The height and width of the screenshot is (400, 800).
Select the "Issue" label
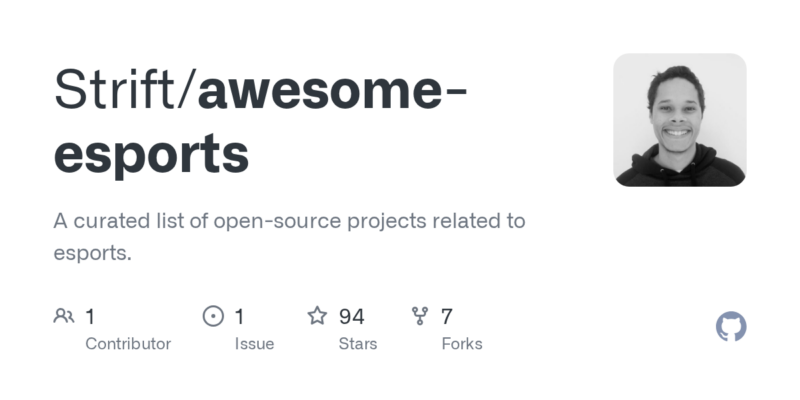point(254,344)
